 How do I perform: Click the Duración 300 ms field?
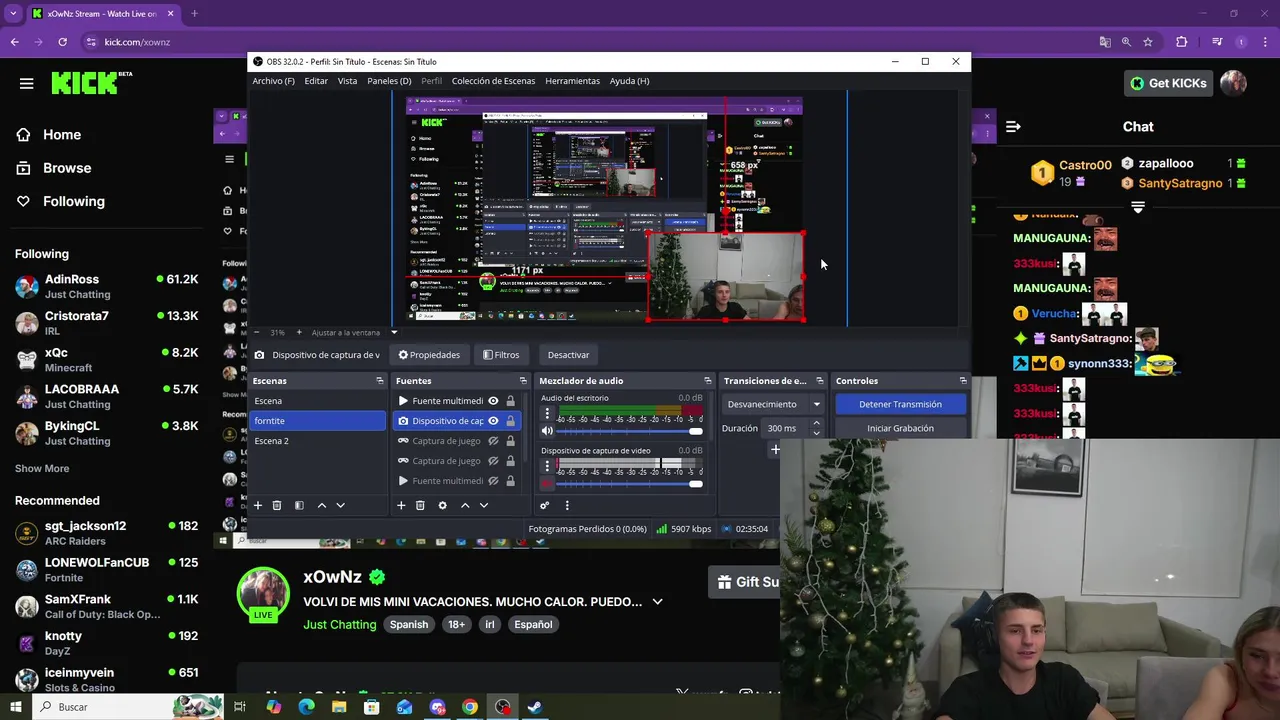point(785,428)
